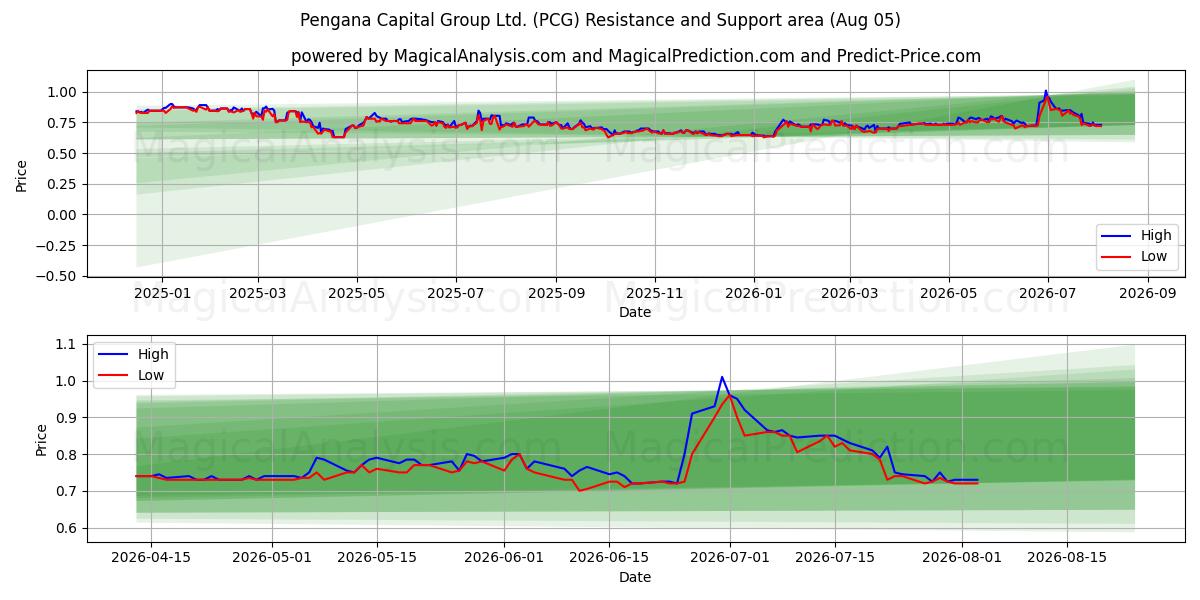Click the '0.50' y-axis tick in upper chart
Image resolution: width=1200 pixels, height=600 pixels.
click(x=62, y=154)
